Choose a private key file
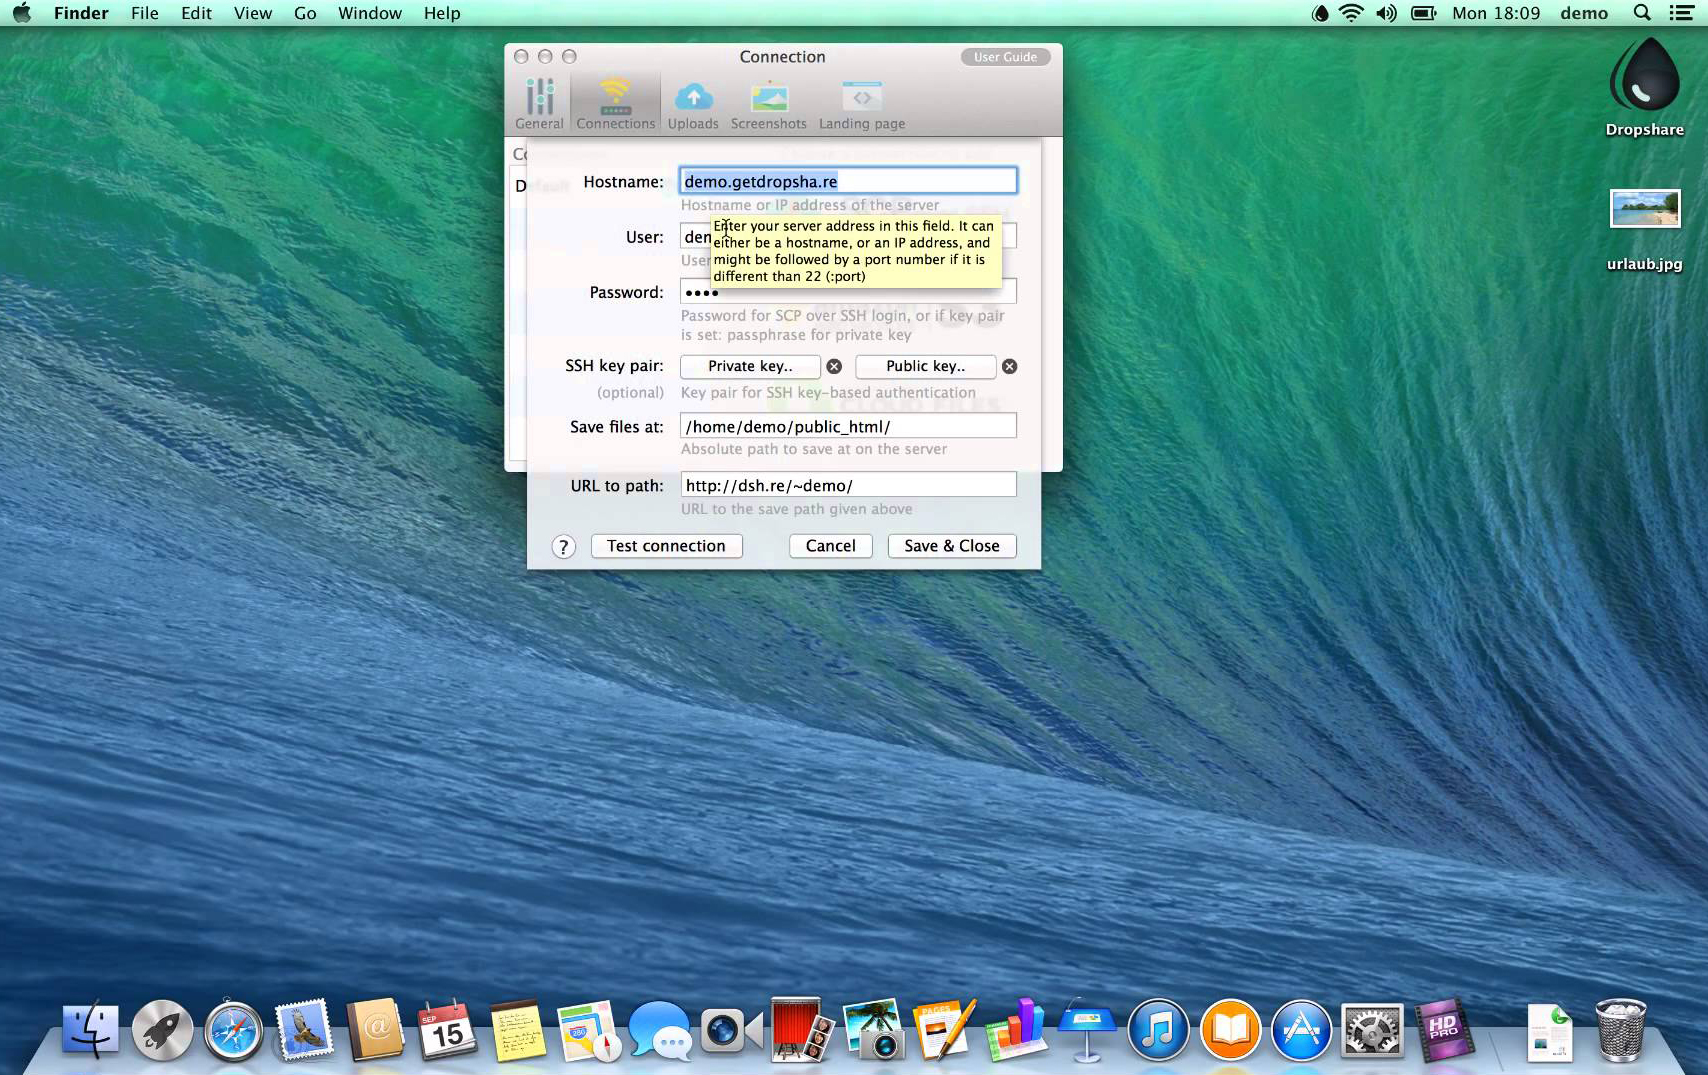 750,367
